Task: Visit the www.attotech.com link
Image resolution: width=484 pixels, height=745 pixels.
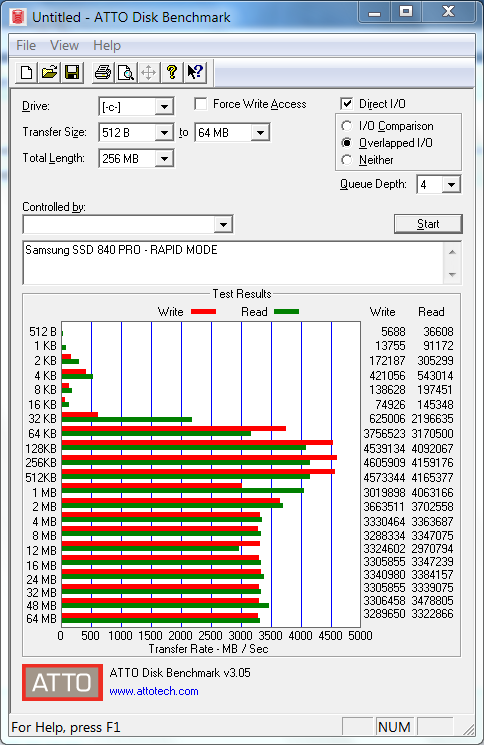Action: (x=154, y=691)
